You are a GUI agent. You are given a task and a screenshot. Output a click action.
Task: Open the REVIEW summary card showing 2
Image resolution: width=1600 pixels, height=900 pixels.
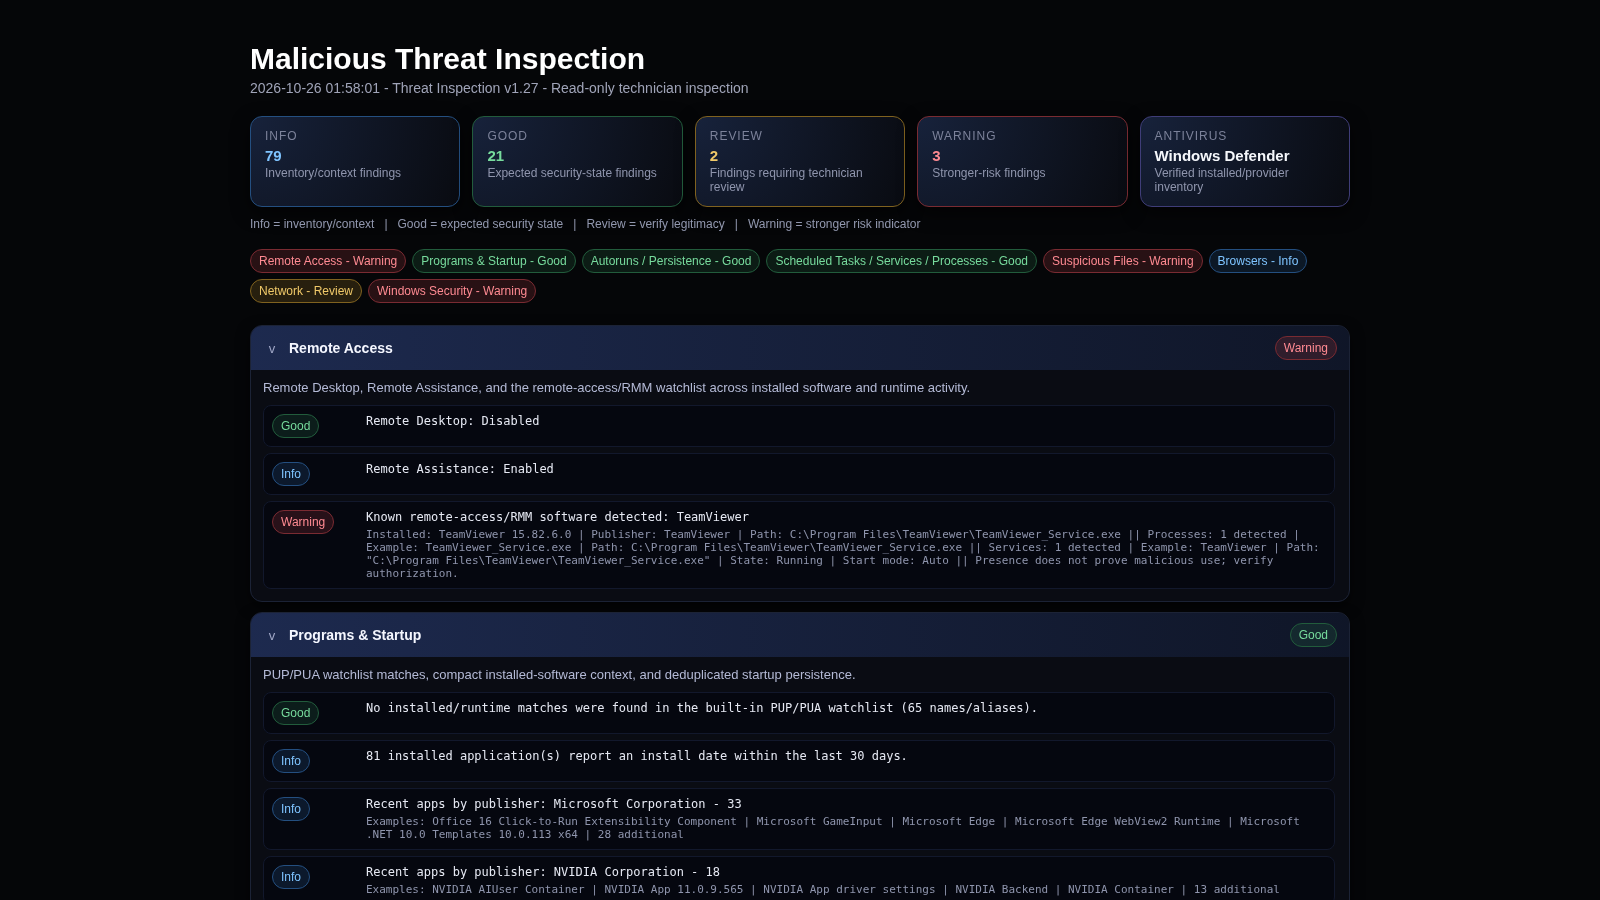coord(800,162)
